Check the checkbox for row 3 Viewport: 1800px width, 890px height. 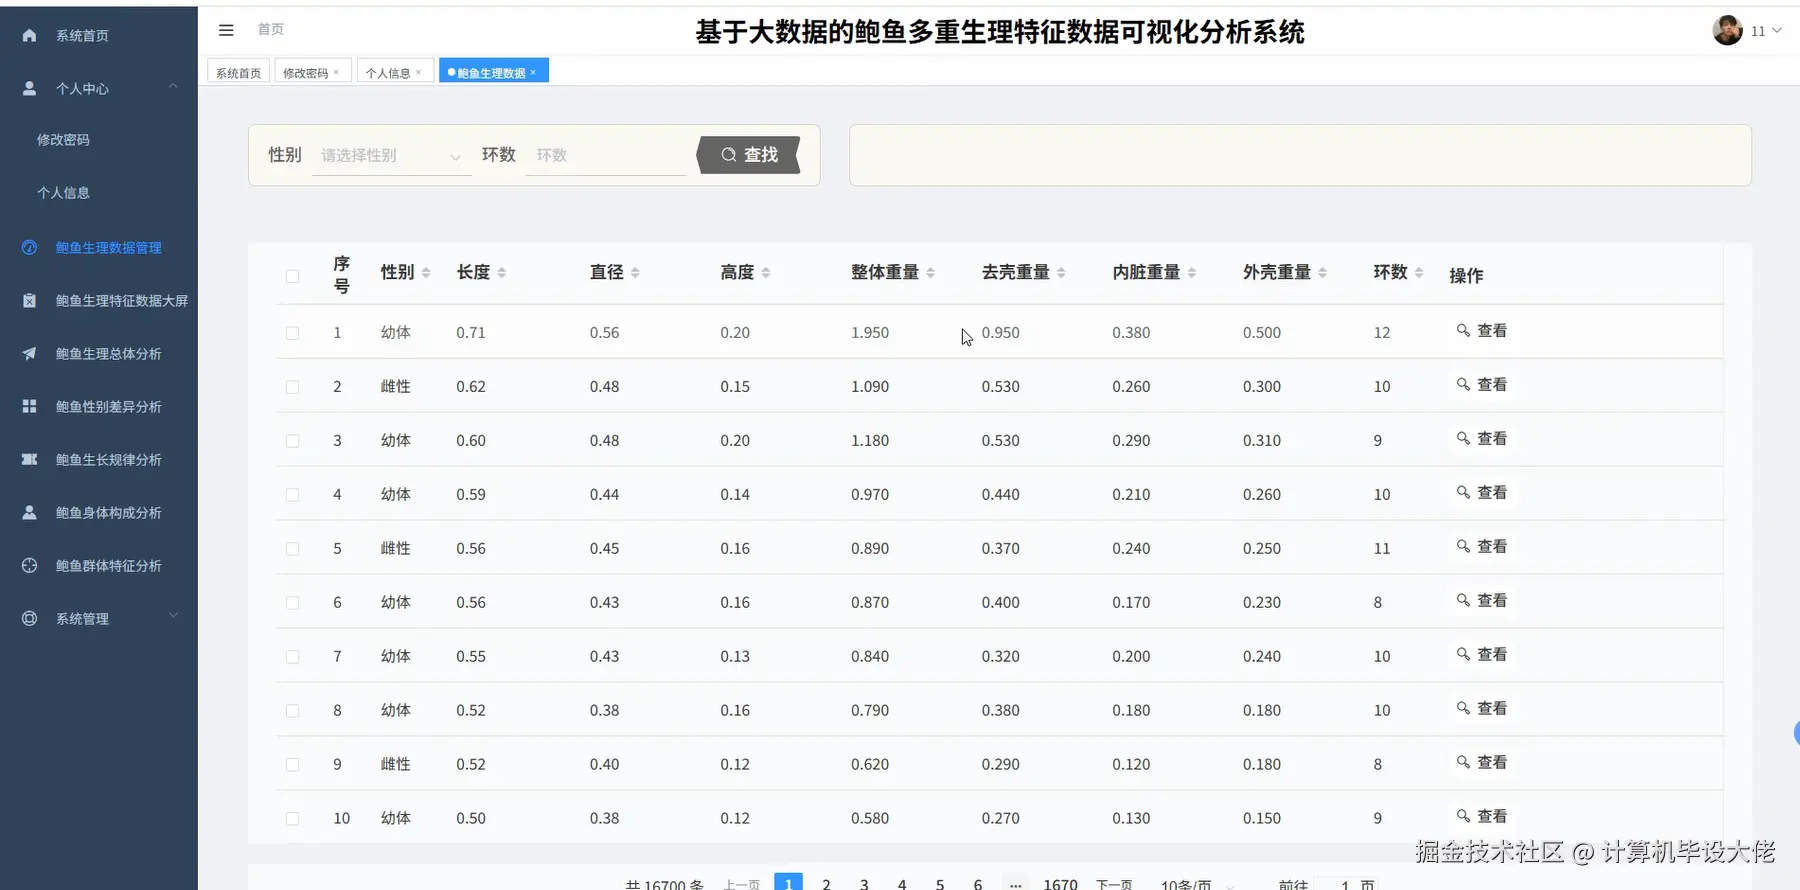pos(292,441)
